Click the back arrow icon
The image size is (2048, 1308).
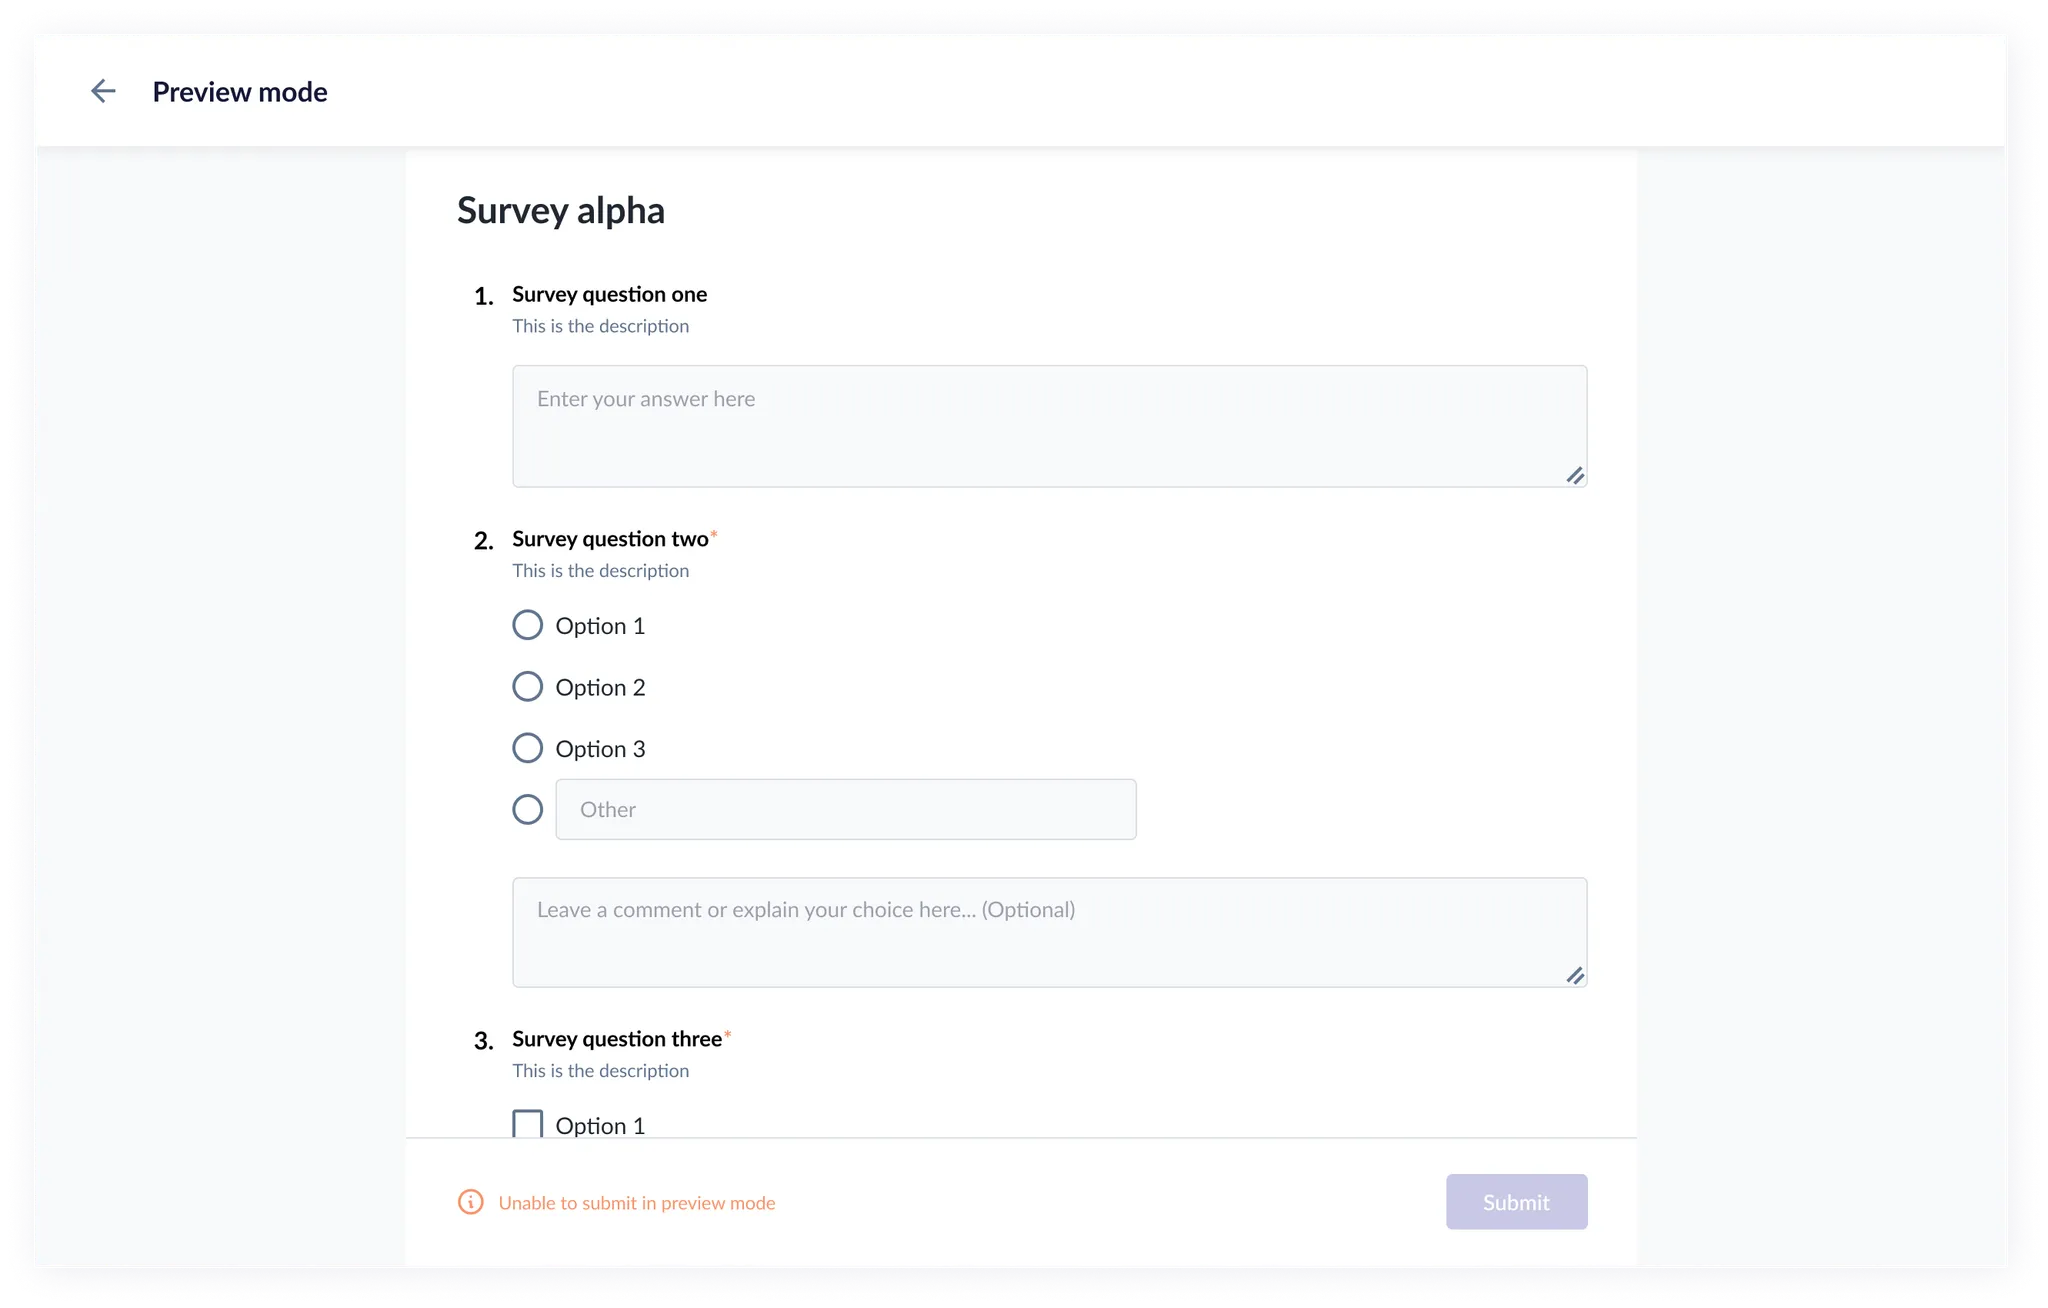tap(103, 92)
